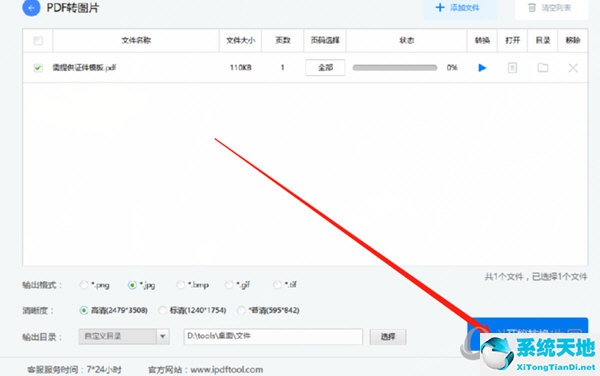Remove the file with X icon
600x376 pixels.
(x=573, y=68)
